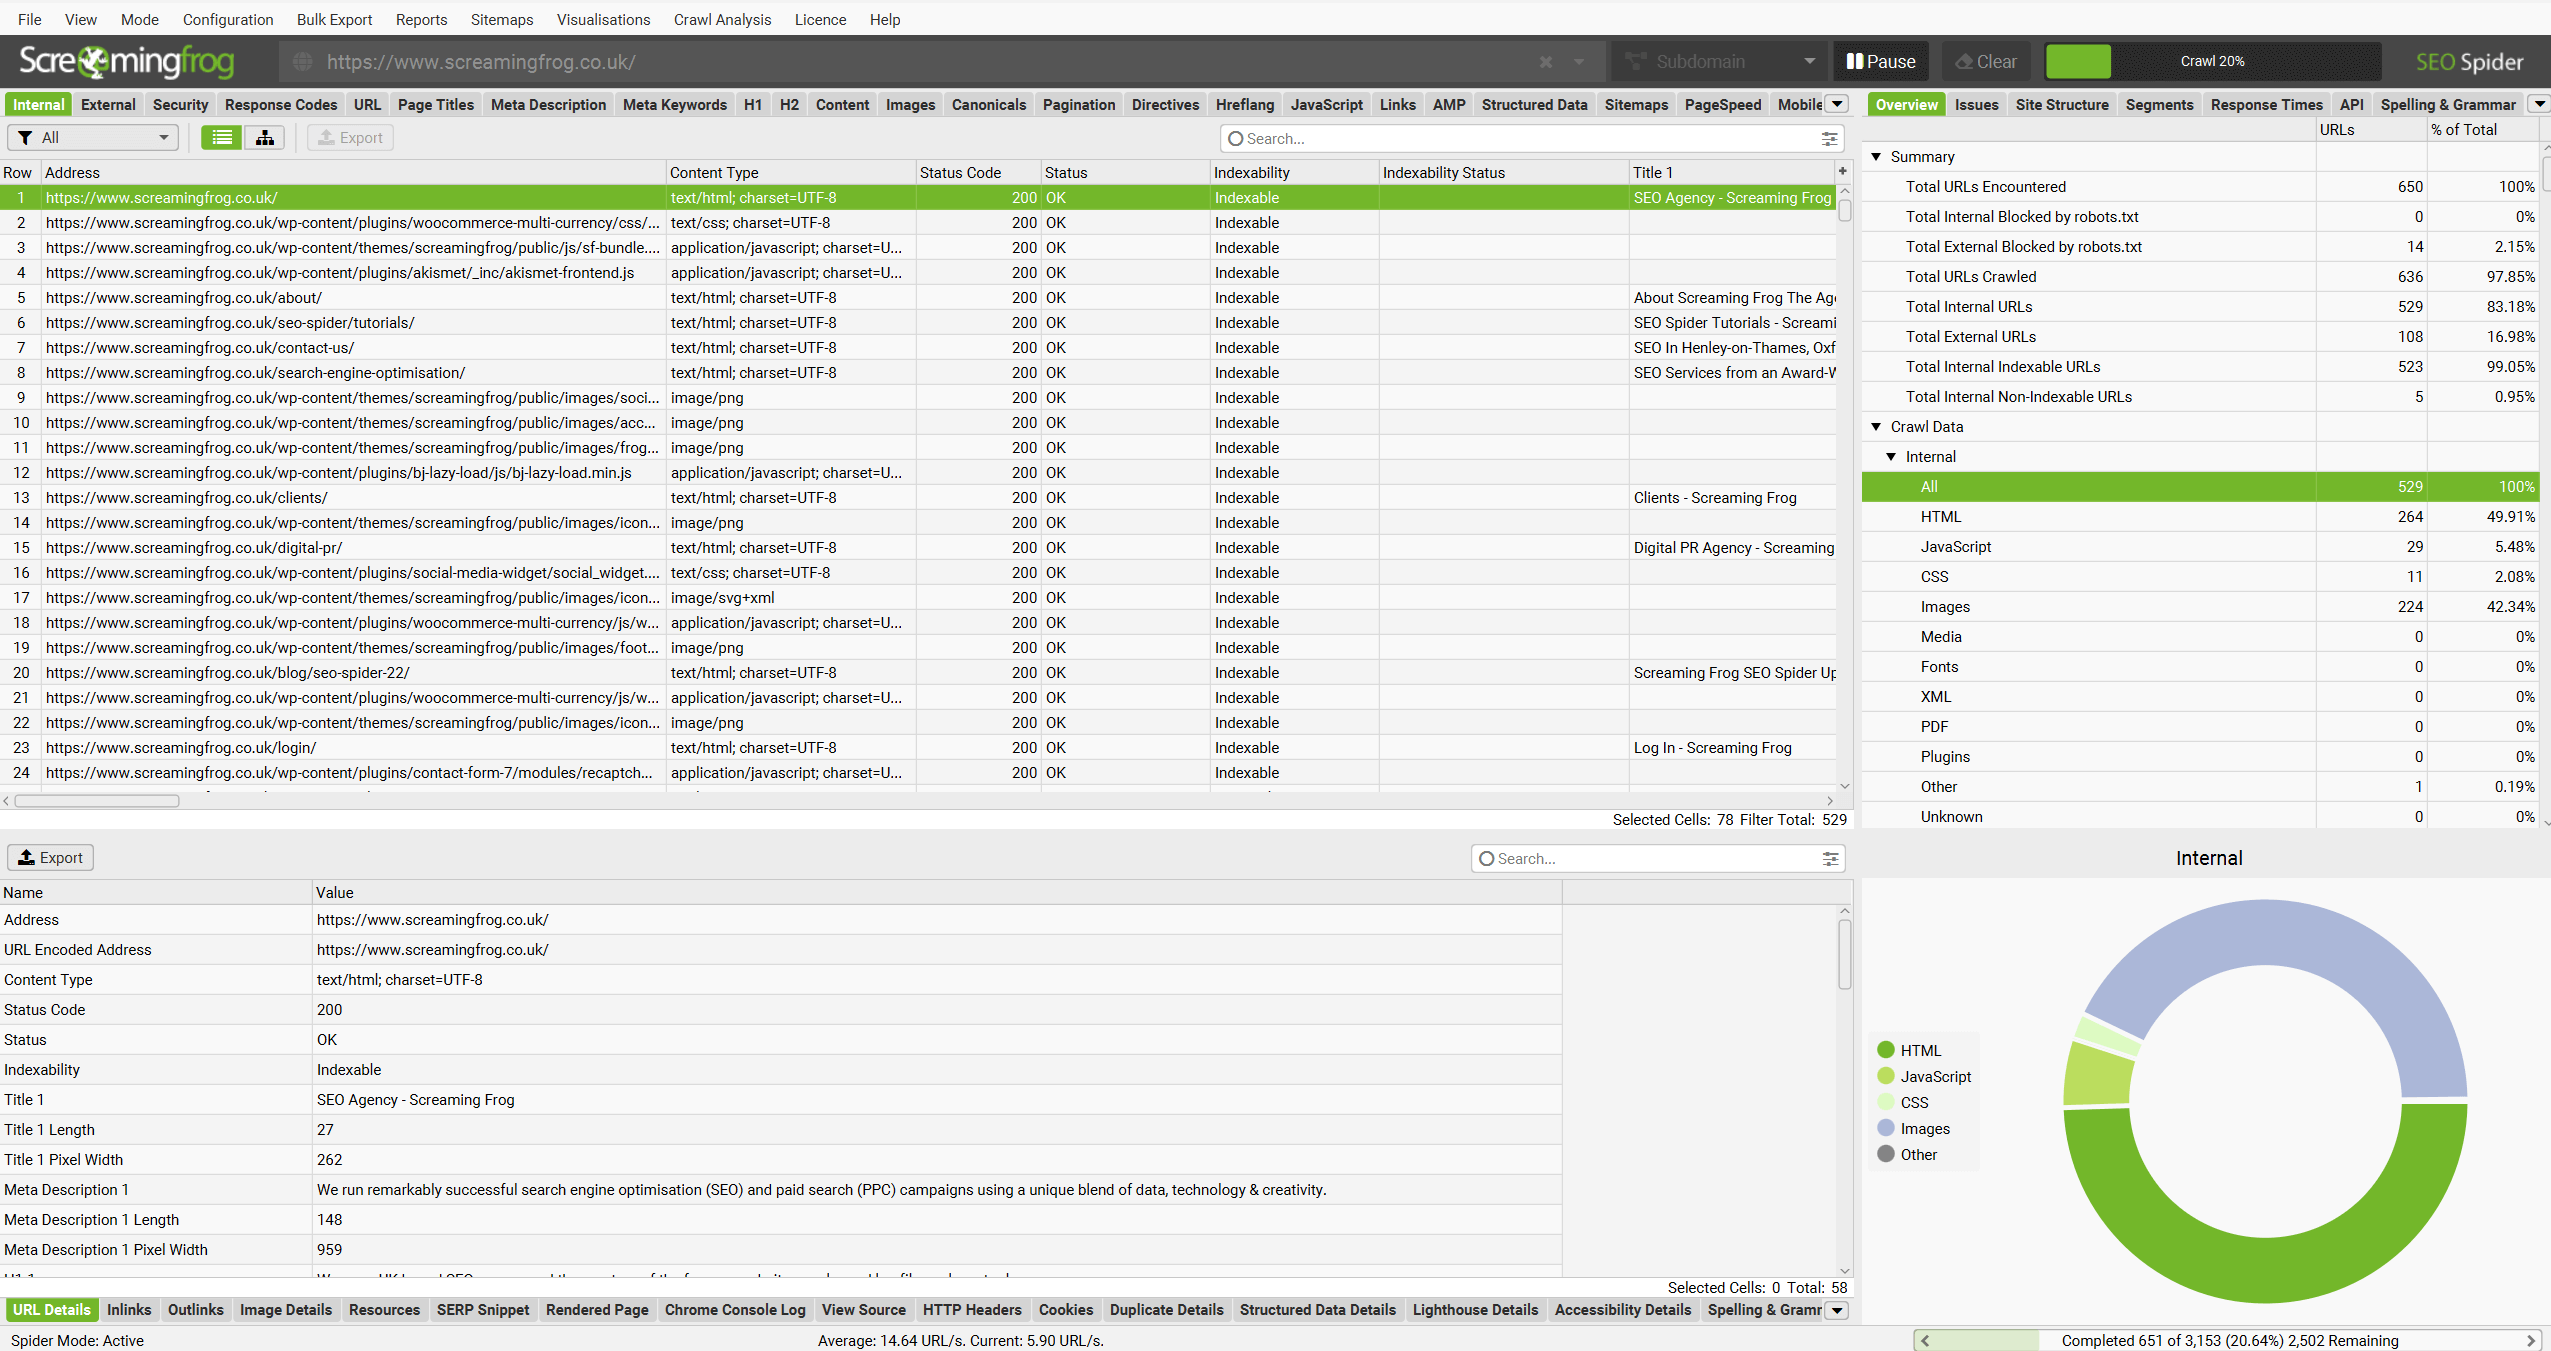Show more bottom tabs overflow arrow
The image size is (2551, 1351).
1837,1310
